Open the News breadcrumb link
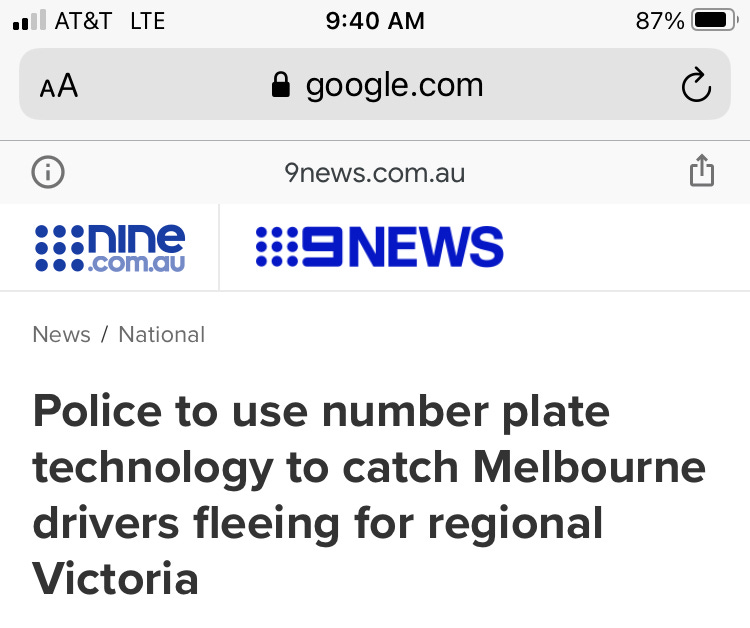The image size is (750, 628). (x=61, y=334)
